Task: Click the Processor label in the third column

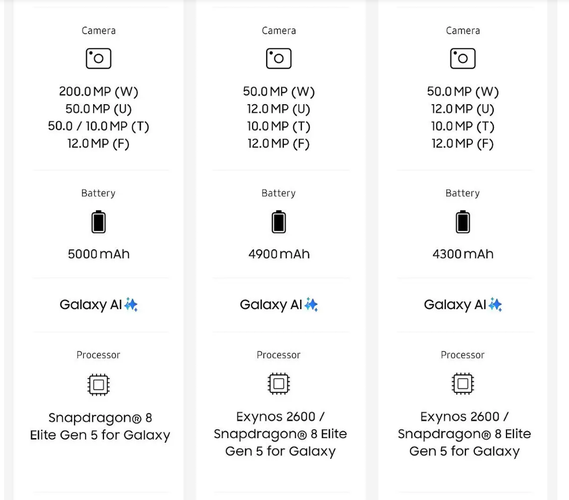Action: coord(462,355)
